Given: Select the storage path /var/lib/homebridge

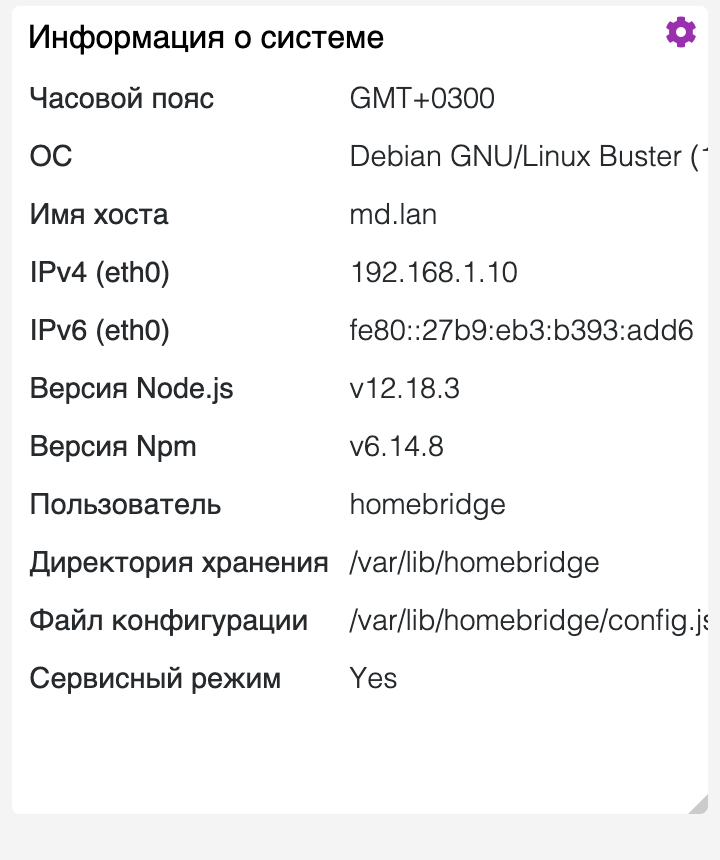Looking at the screenshot, I should point(473,562).
